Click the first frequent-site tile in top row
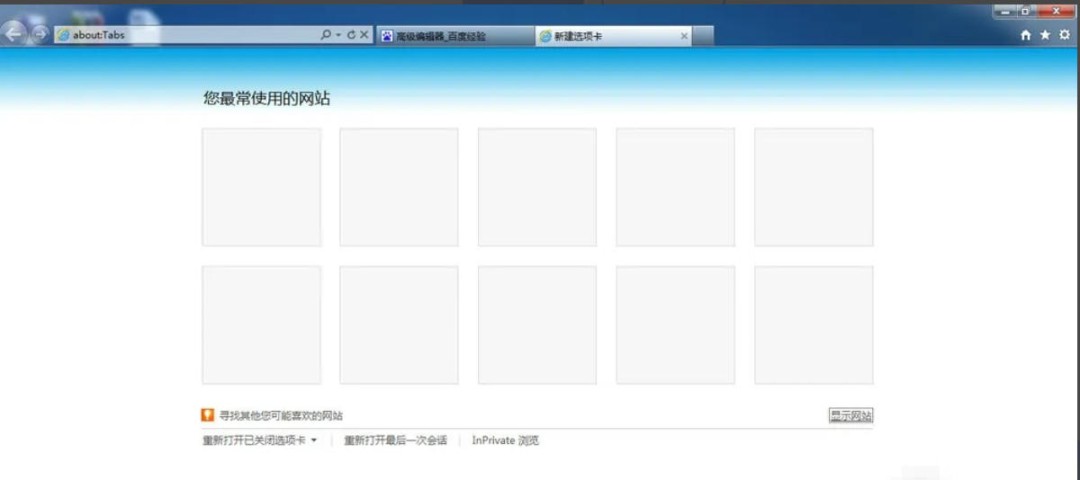 tap(261, 187)
